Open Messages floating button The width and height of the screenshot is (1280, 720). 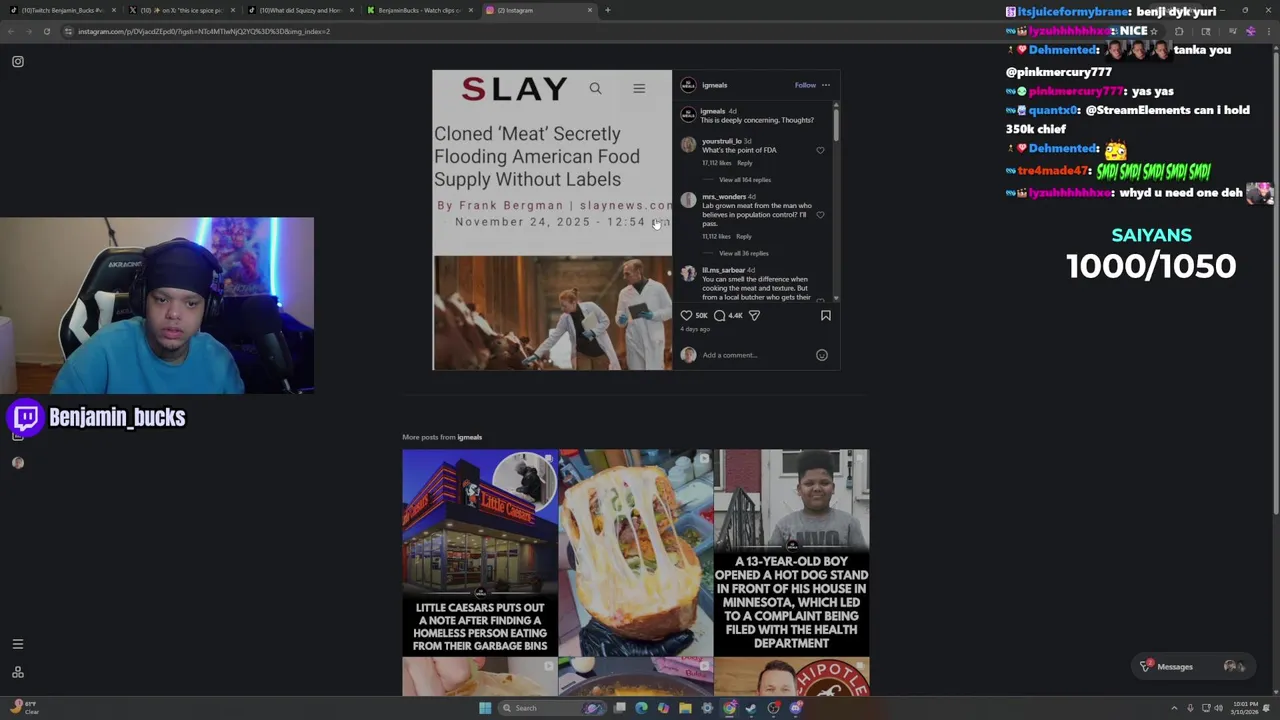tap(1195, 667)
